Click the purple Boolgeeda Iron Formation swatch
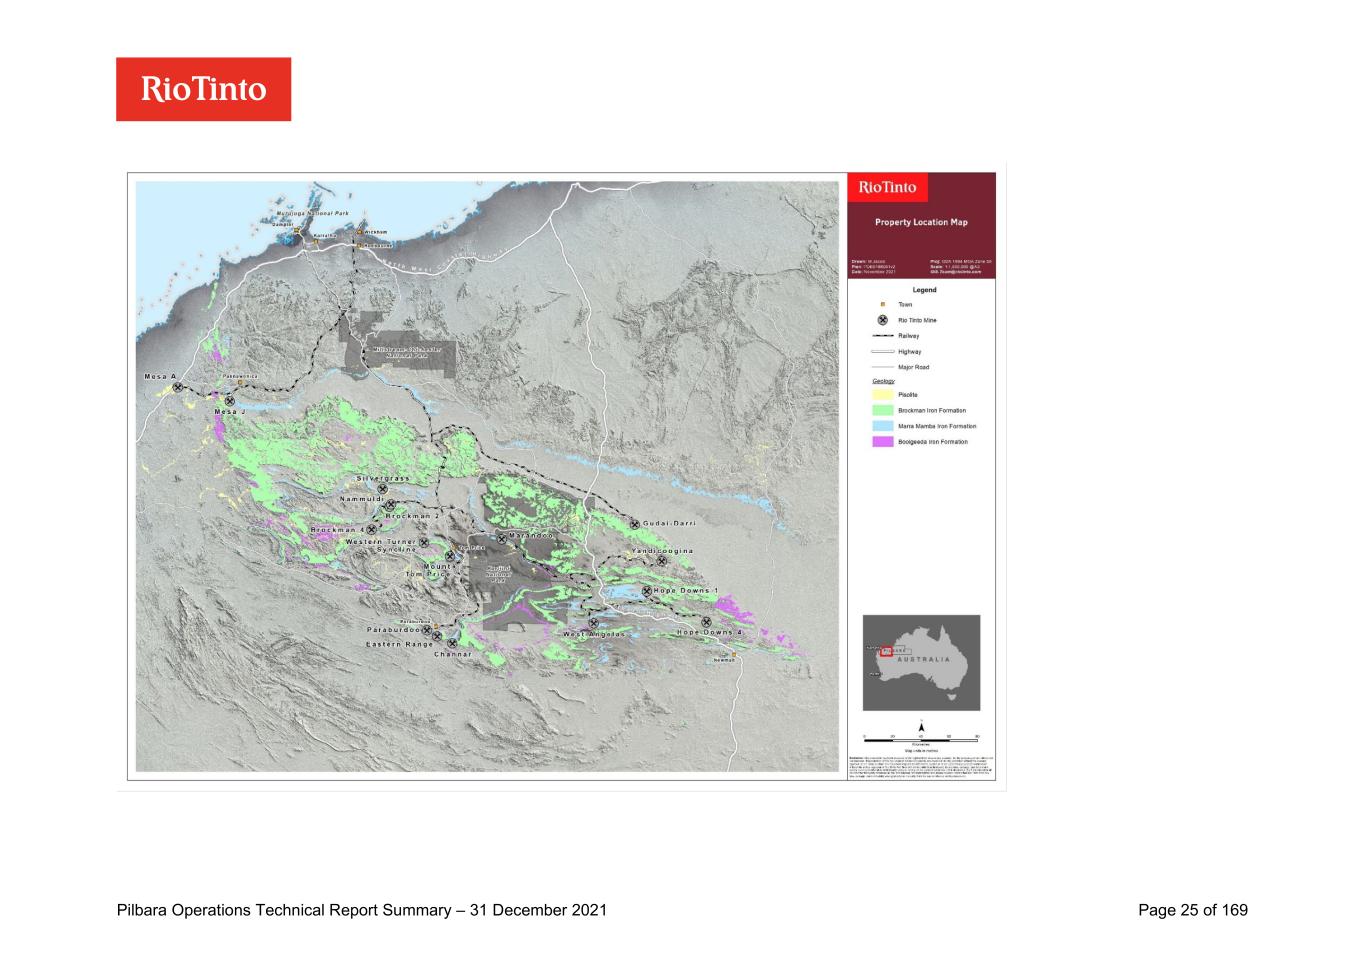This screenshot has height=965, width=1365. 882,441
